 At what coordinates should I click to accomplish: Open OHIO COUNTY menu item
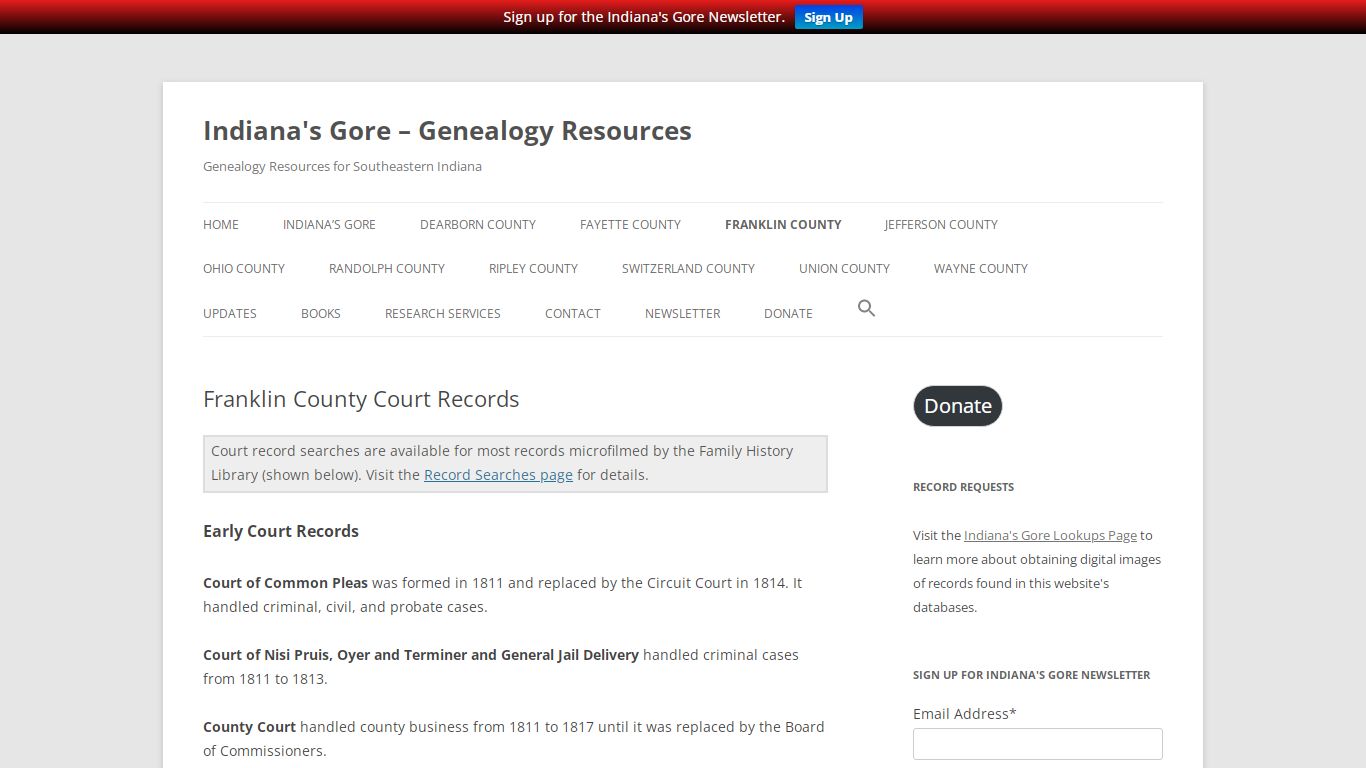click(x=244, y=269)
